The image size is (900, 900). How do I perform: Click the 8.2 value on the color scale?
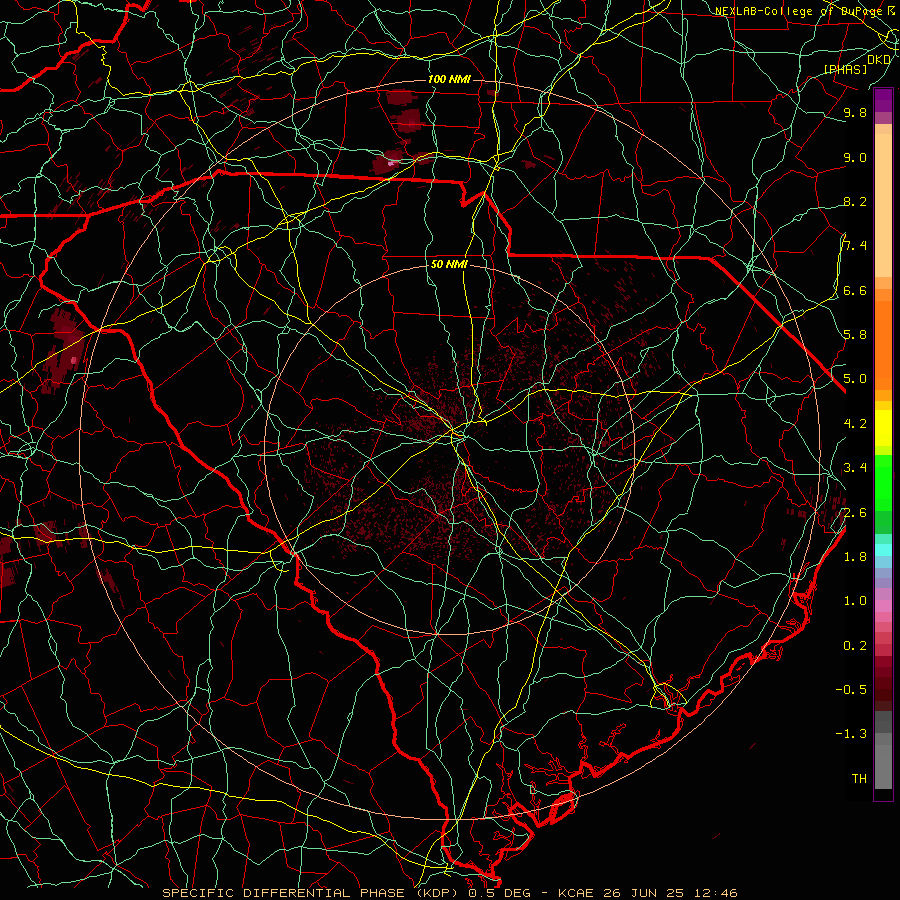[x=855, y=201]
